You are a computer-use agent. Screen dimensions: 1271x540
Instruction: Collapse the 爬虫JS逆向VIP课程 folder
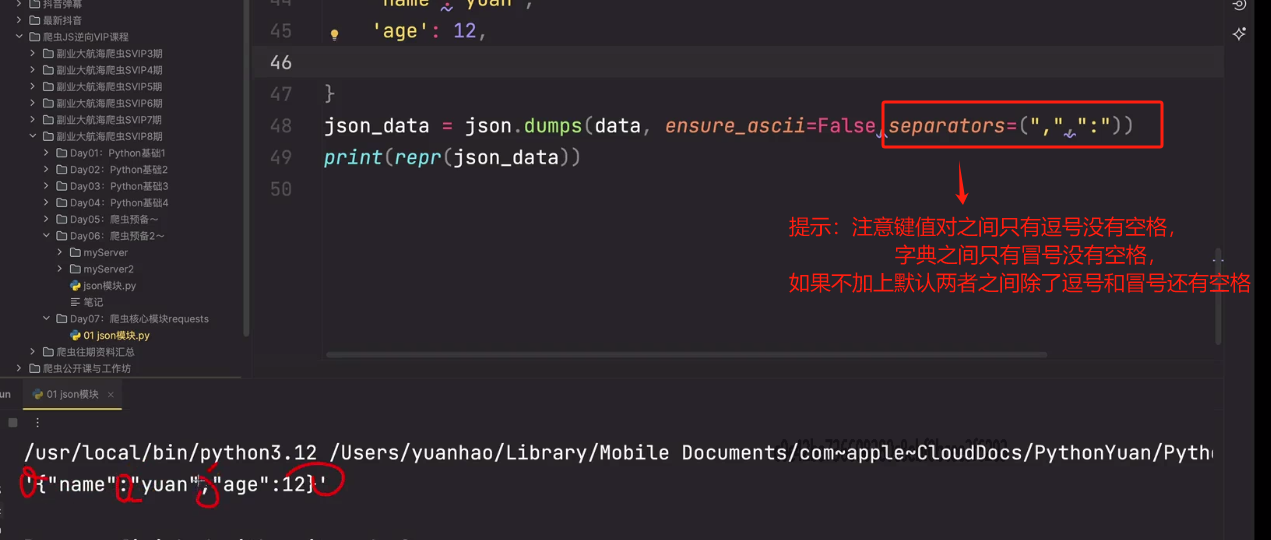pyautogui.click(x=19, y=37)
